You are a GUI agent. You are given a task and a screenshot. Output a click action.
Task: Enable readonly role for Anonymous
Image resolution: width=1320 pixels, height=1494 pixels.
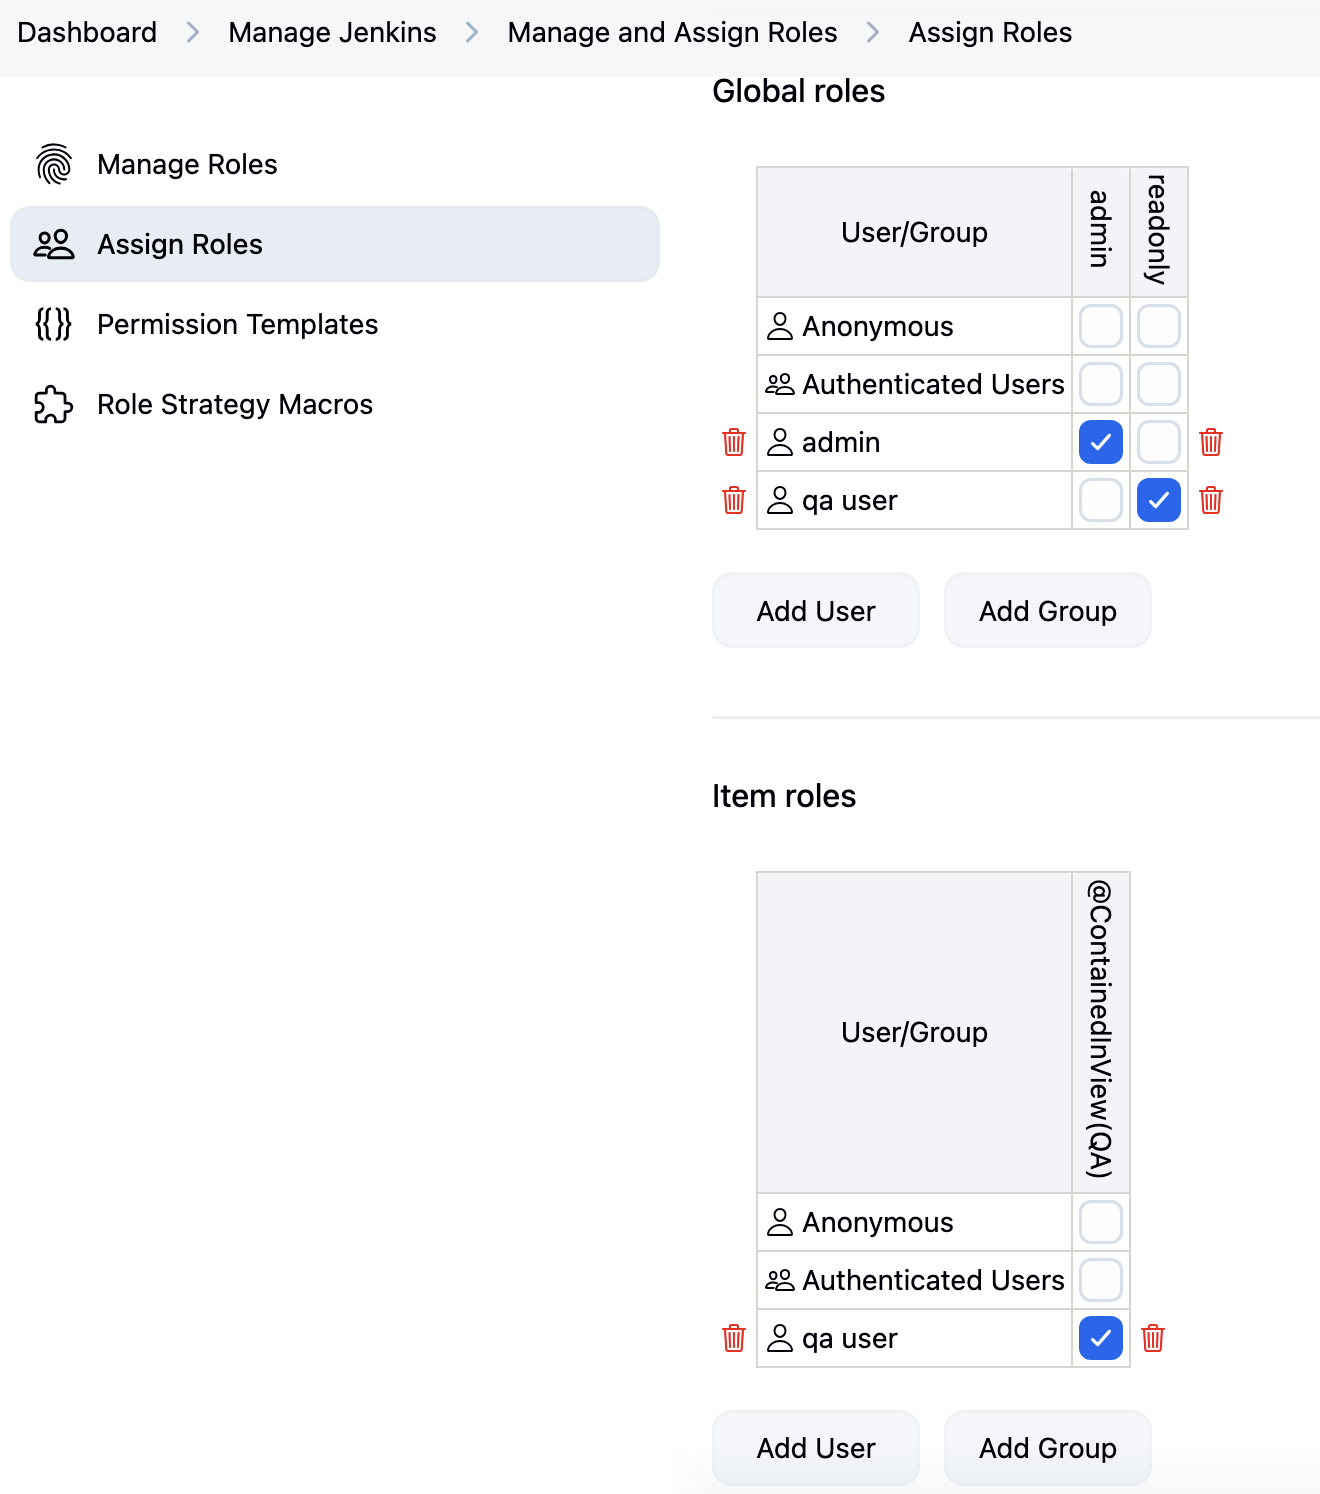[x=1159, y=326]
